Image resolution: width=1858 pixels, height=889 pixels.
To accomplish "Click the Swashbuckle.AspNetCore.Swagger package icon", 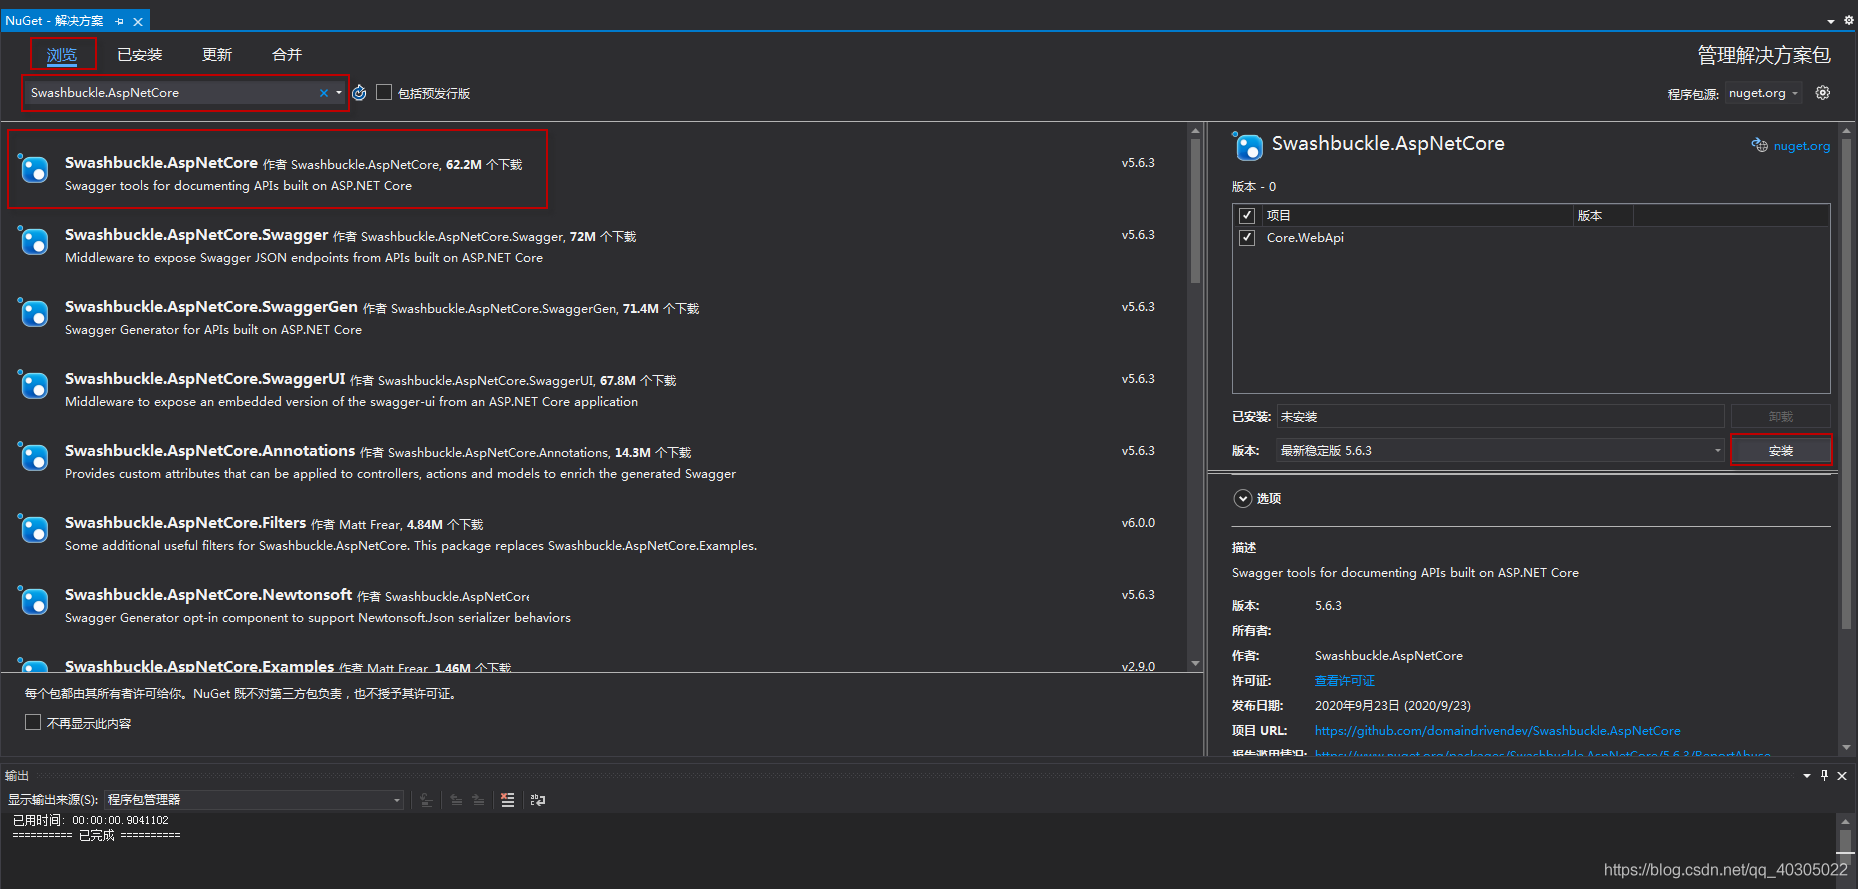I will [35, 242].
